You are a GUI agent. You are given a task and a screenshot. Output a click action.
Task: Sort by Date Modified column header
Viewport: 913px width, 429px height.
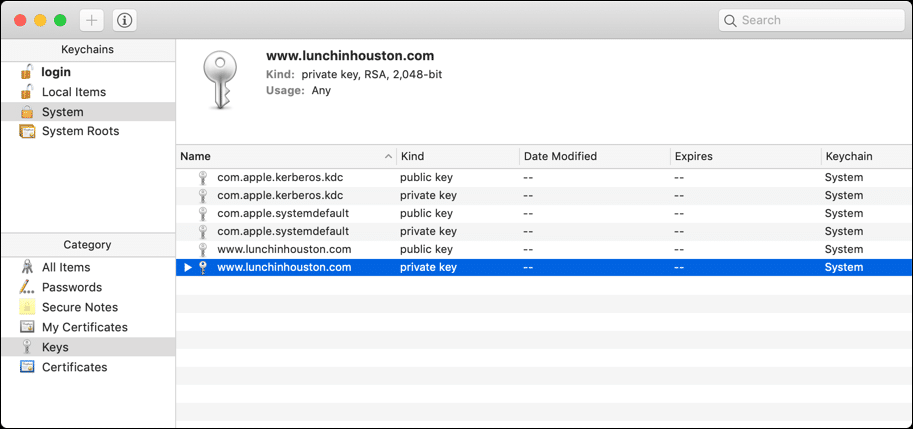point(594,156)
